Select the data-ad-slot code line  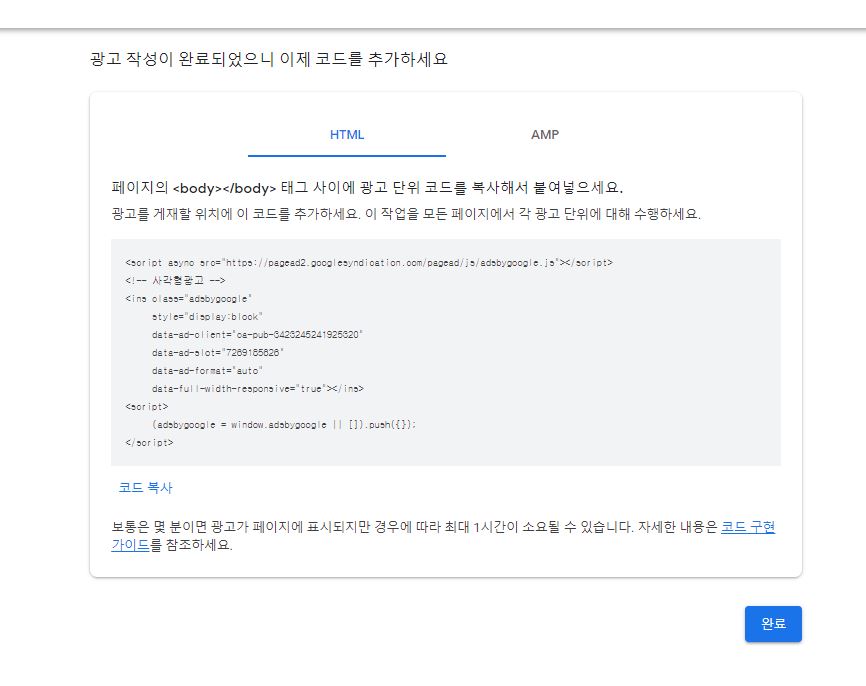(218, 352)
